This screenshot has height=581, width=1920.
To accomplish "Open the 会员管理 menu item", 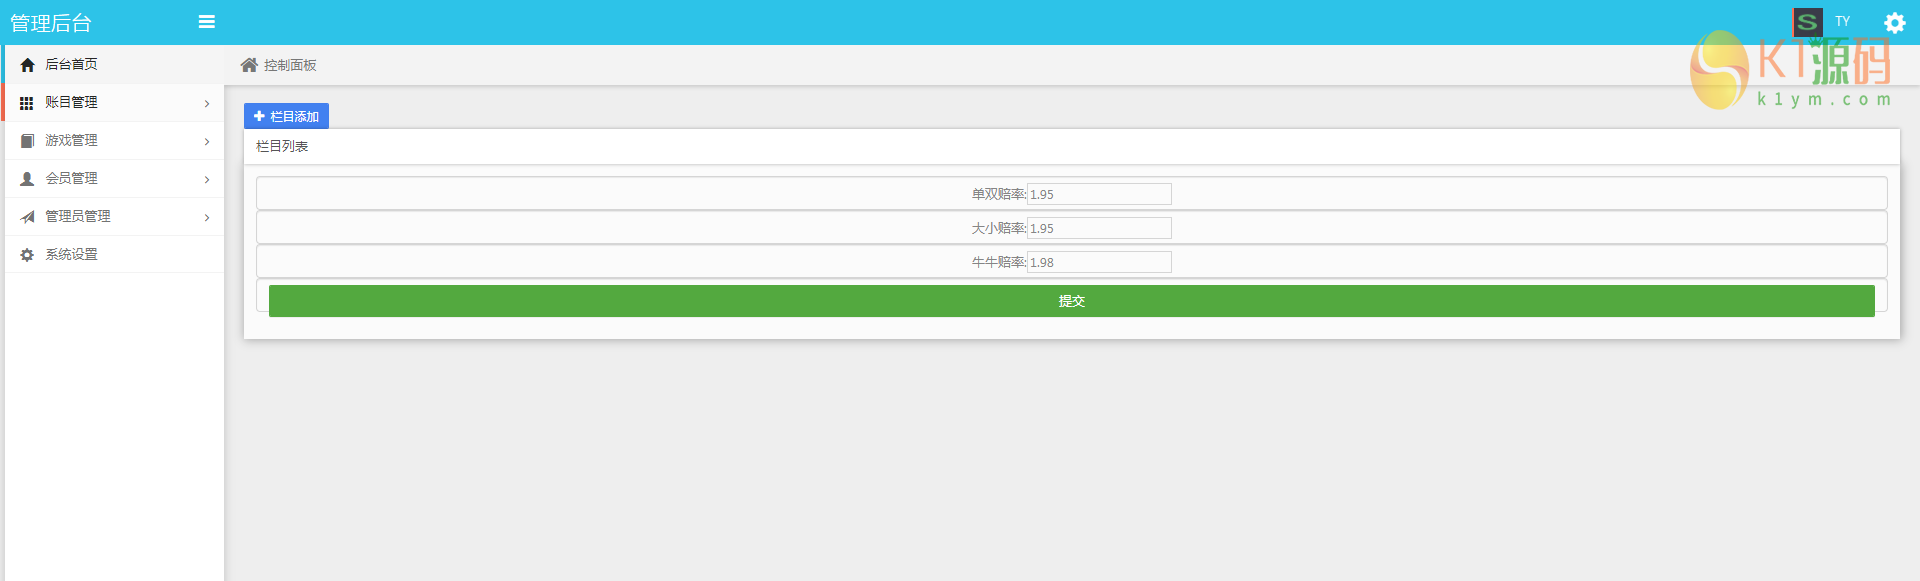I will click(x=114, y=179).
